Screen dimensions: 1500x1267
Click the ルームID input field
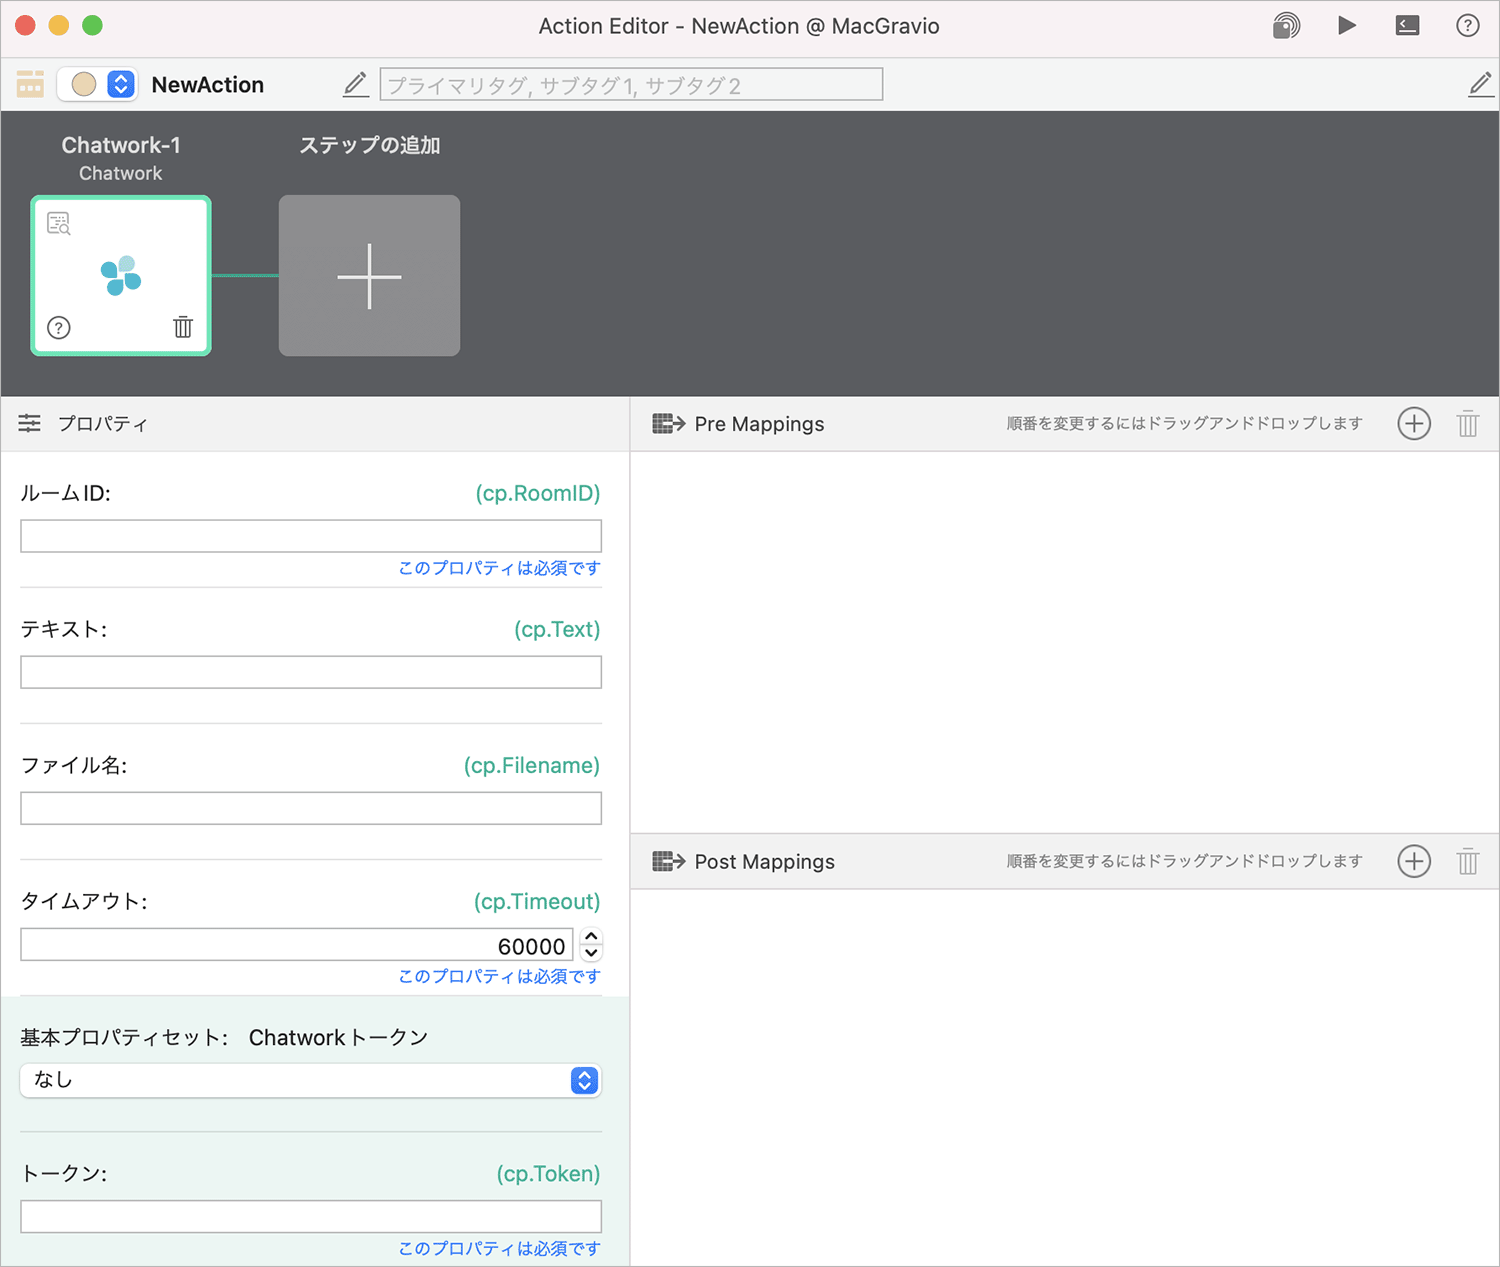point(311,536)
